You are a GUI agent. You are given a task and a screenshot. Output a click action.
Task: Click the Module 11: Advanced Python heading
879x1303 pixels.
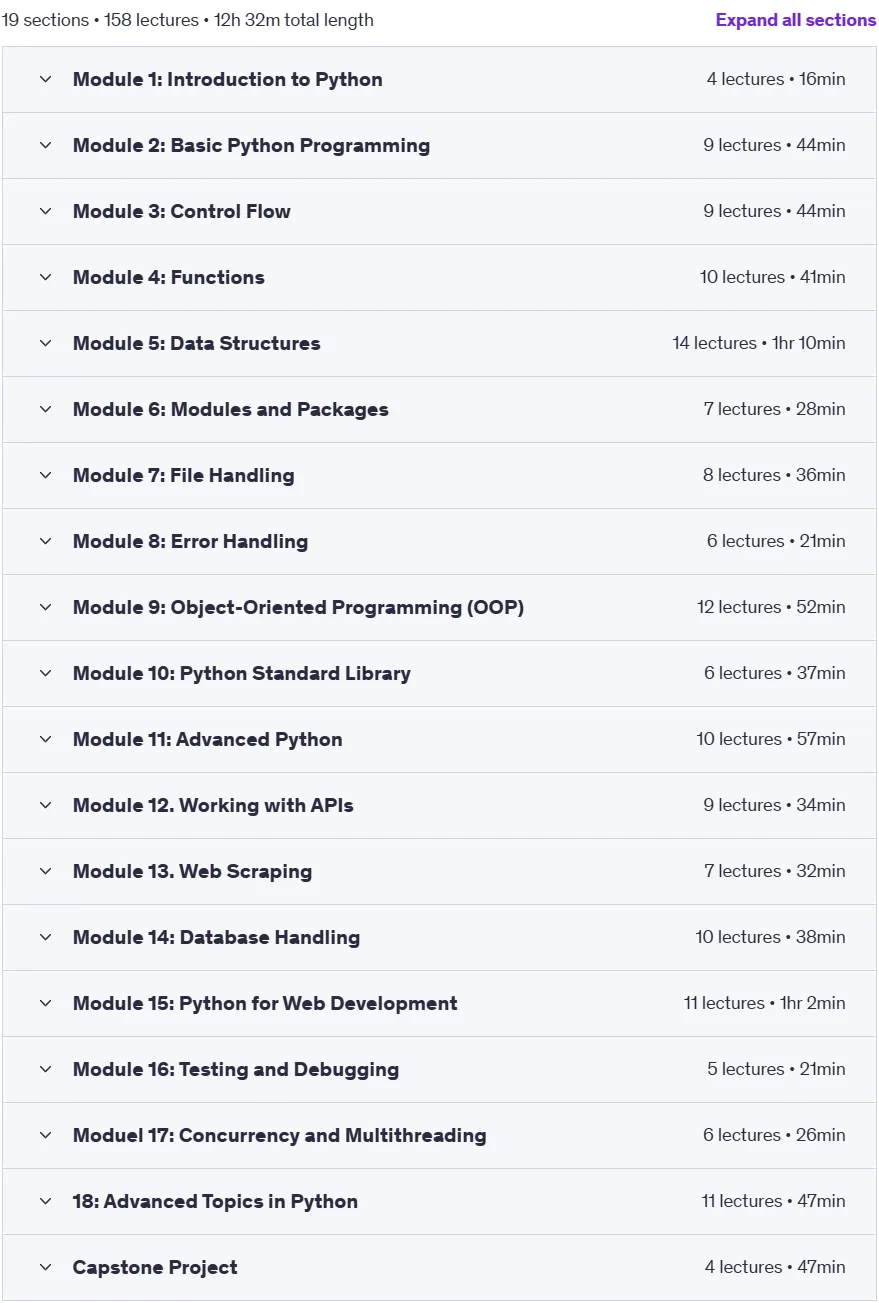(207, 739)
